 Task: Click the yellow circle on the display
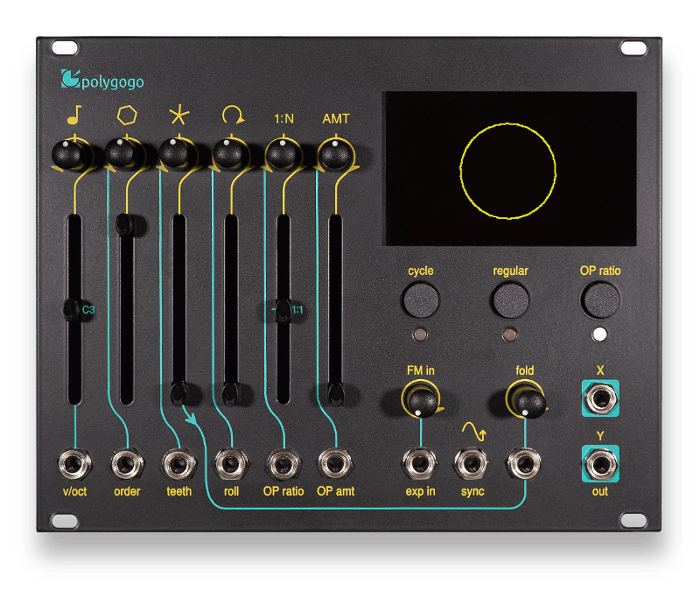point(508,171)
